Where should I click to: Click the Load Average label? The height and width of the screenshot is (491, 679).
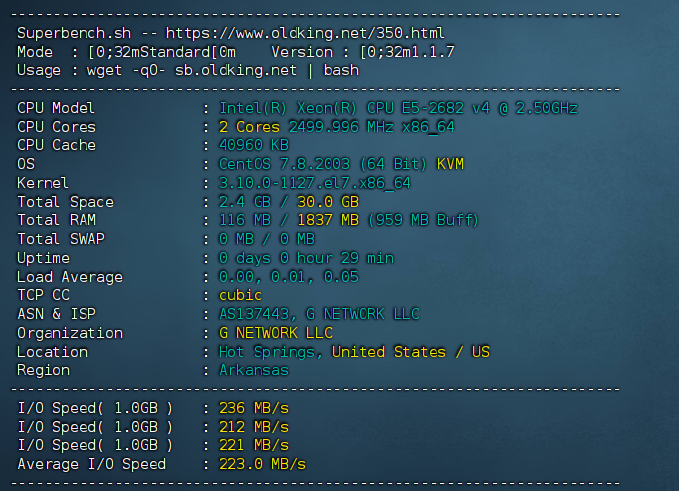(70, 277)
